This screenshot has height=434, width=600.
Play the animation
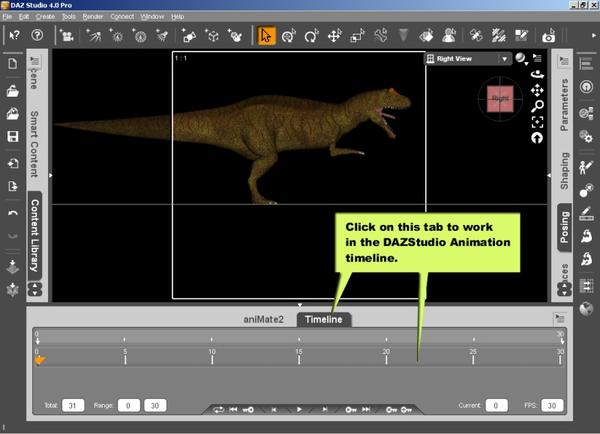click(x=299, y=410)
